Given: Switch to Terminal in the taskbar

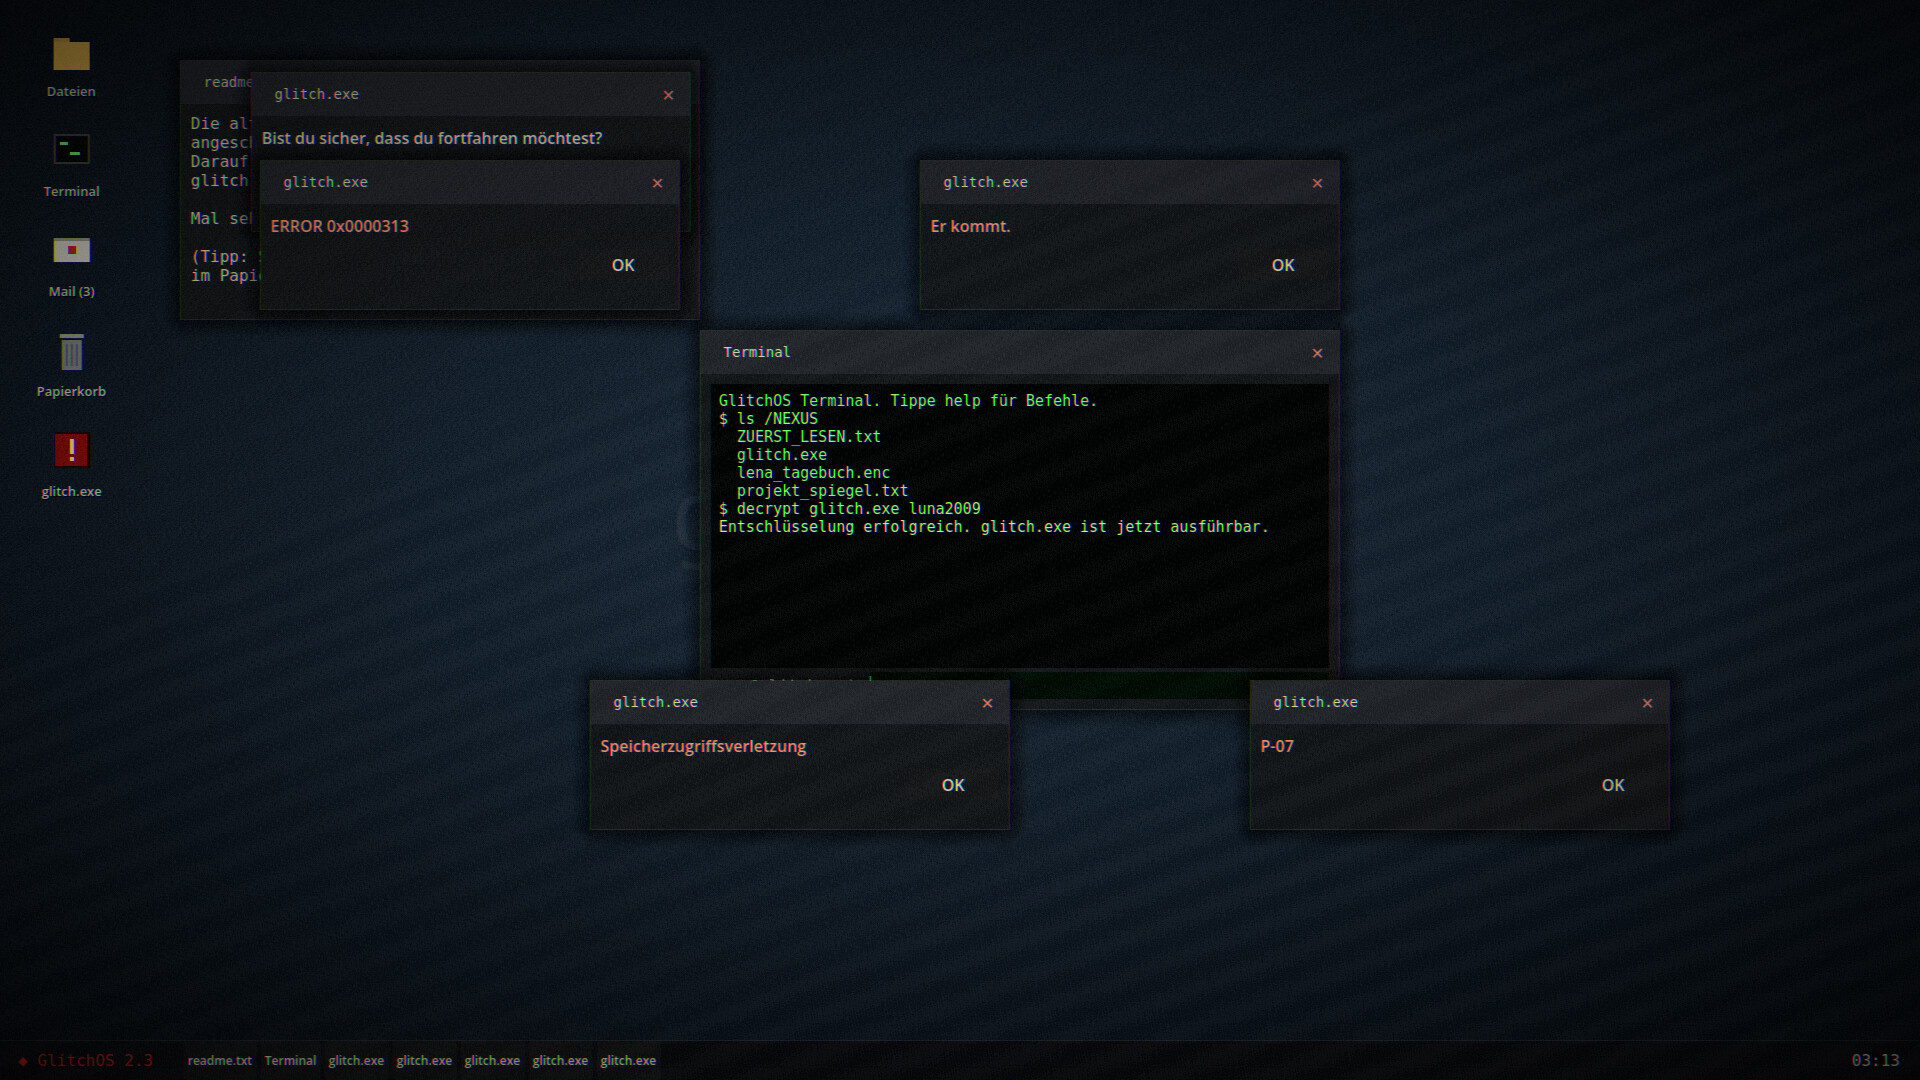Looking at the screenshot, I should [x=290, y=1060].
